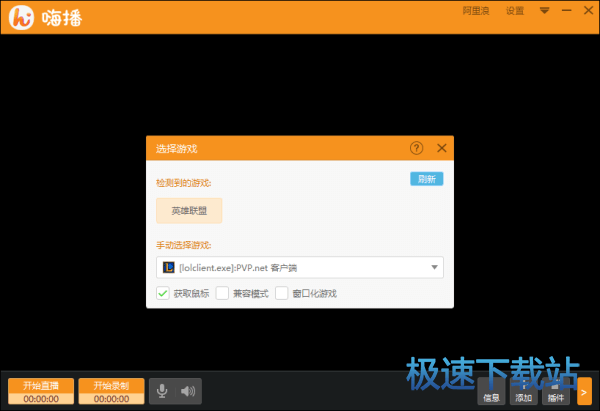Image resolution: width=600 pixels, height=411 pixels.
Task: Open the 插件 plugins button
Action: pyautogui.click(x=556, y=391)
